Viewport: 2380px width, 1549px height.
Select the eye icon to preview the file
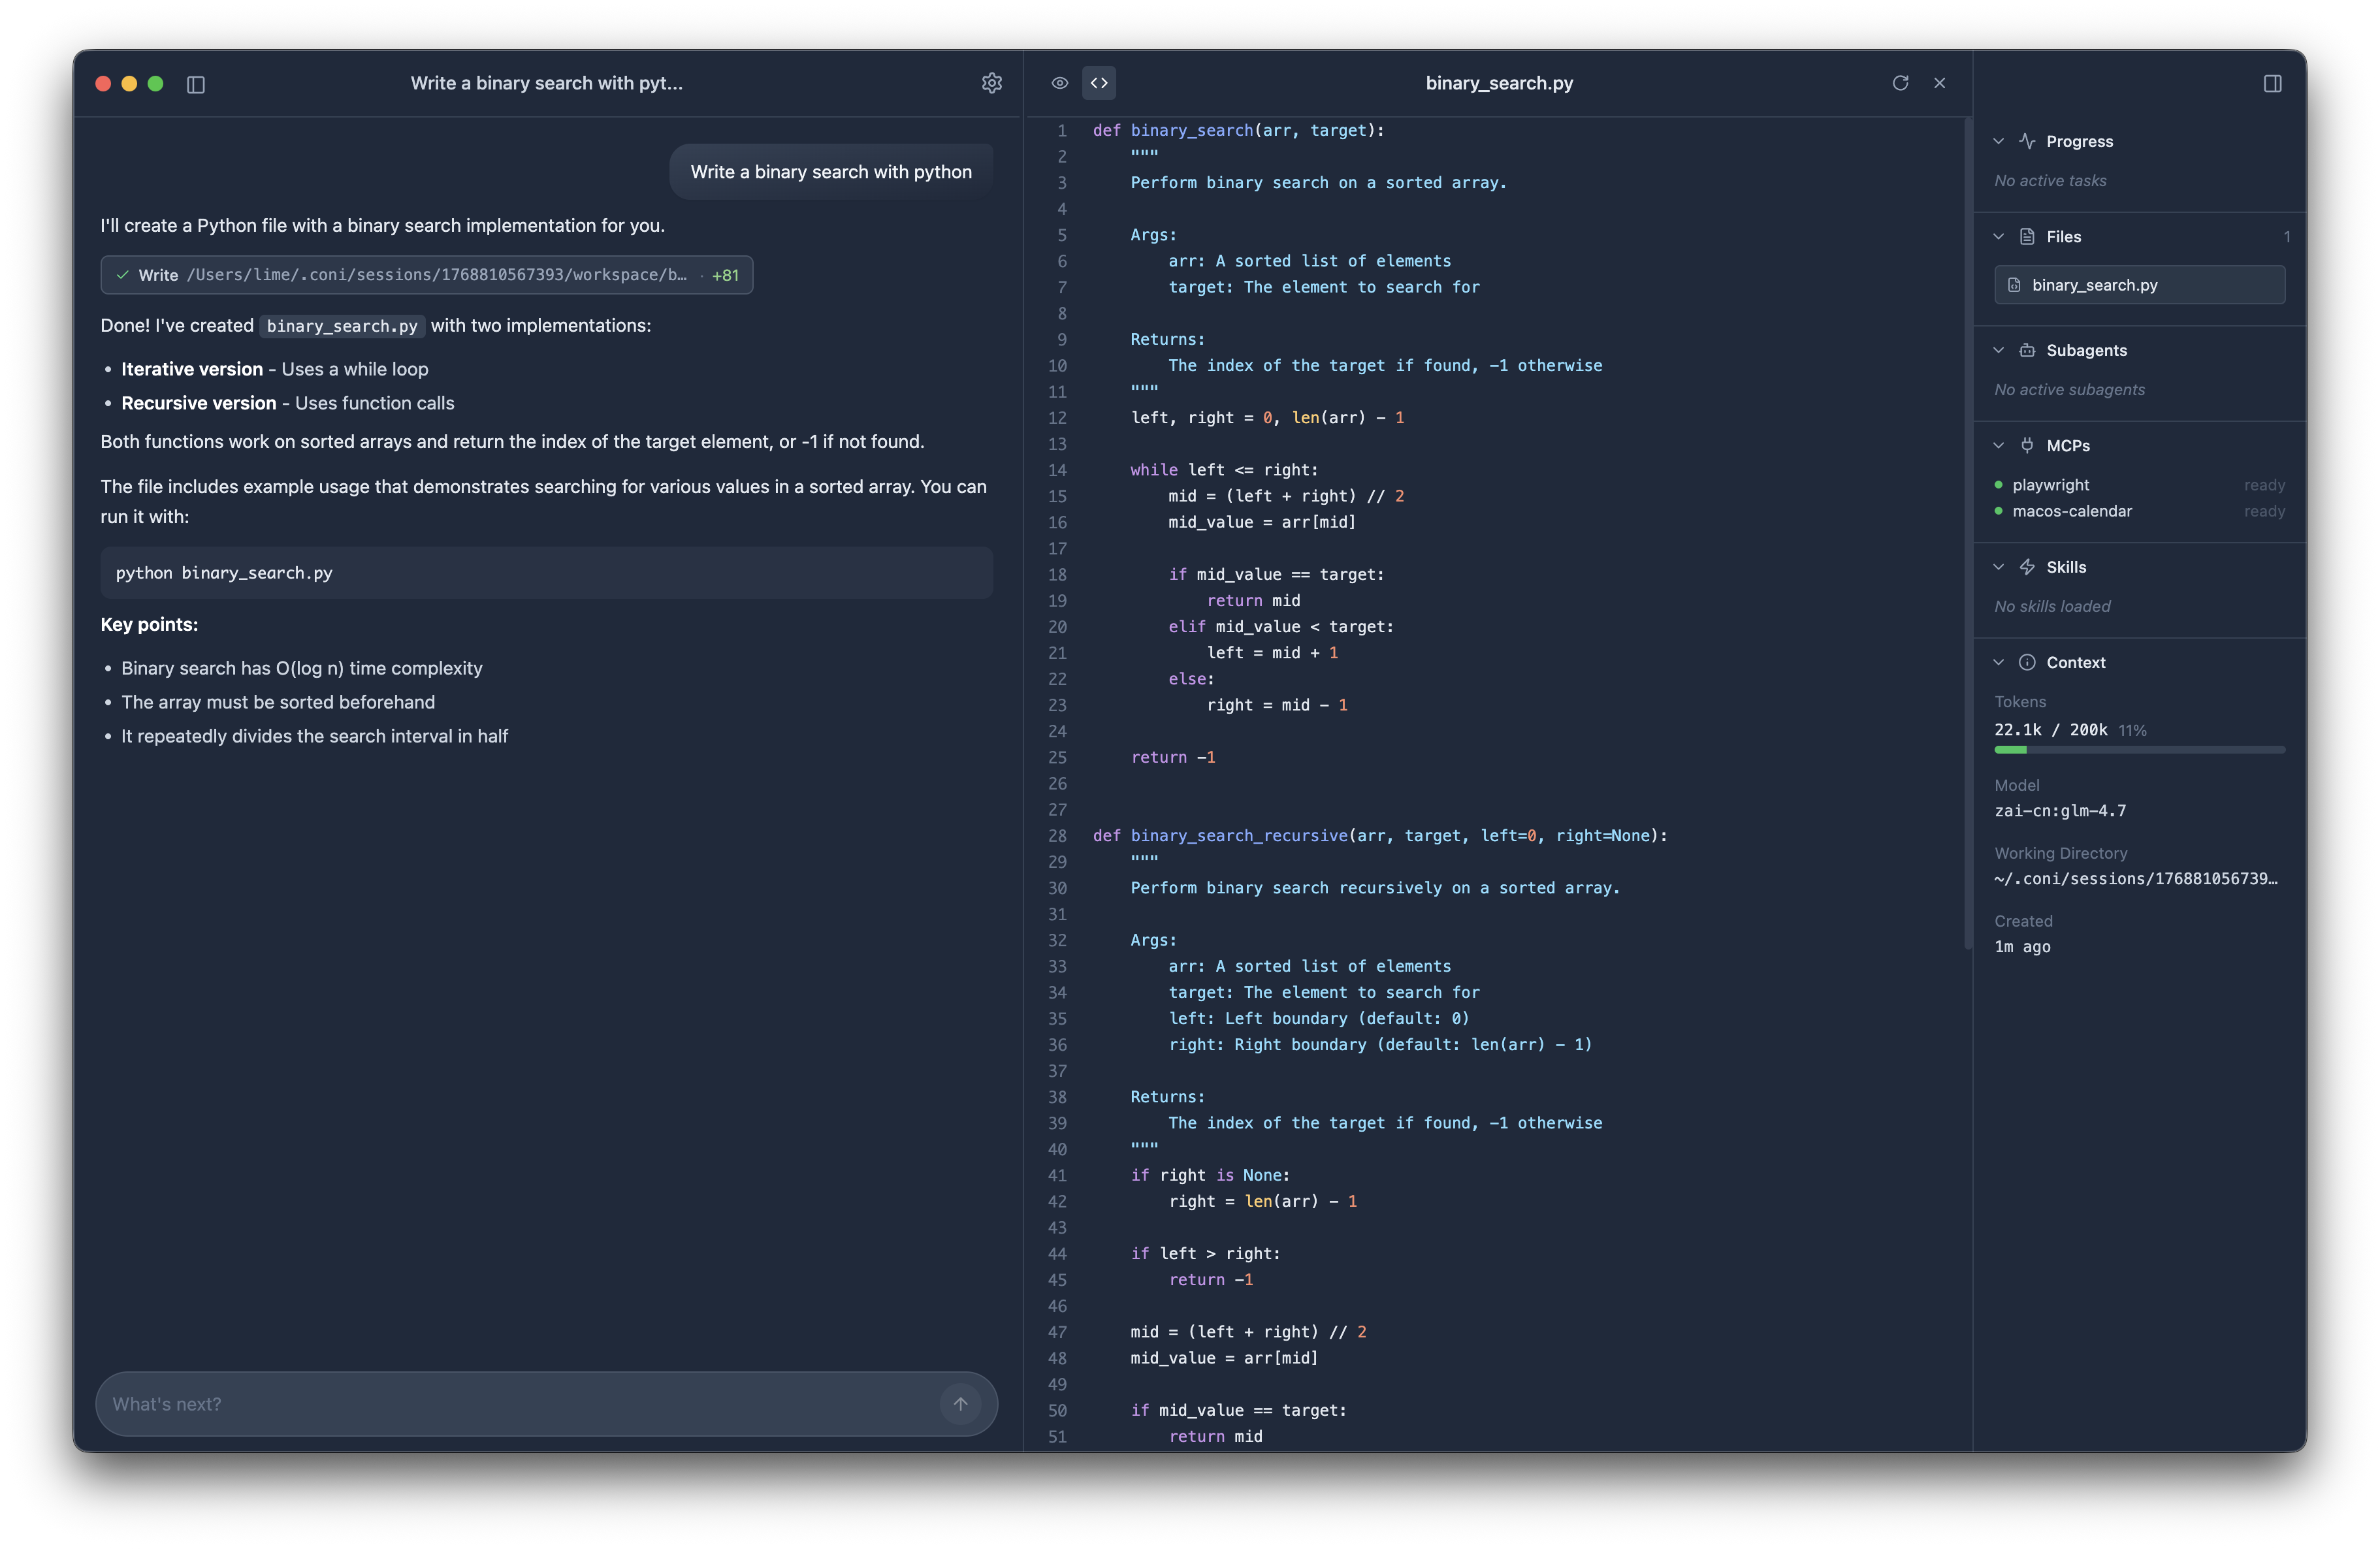(x=1059, y=83)
